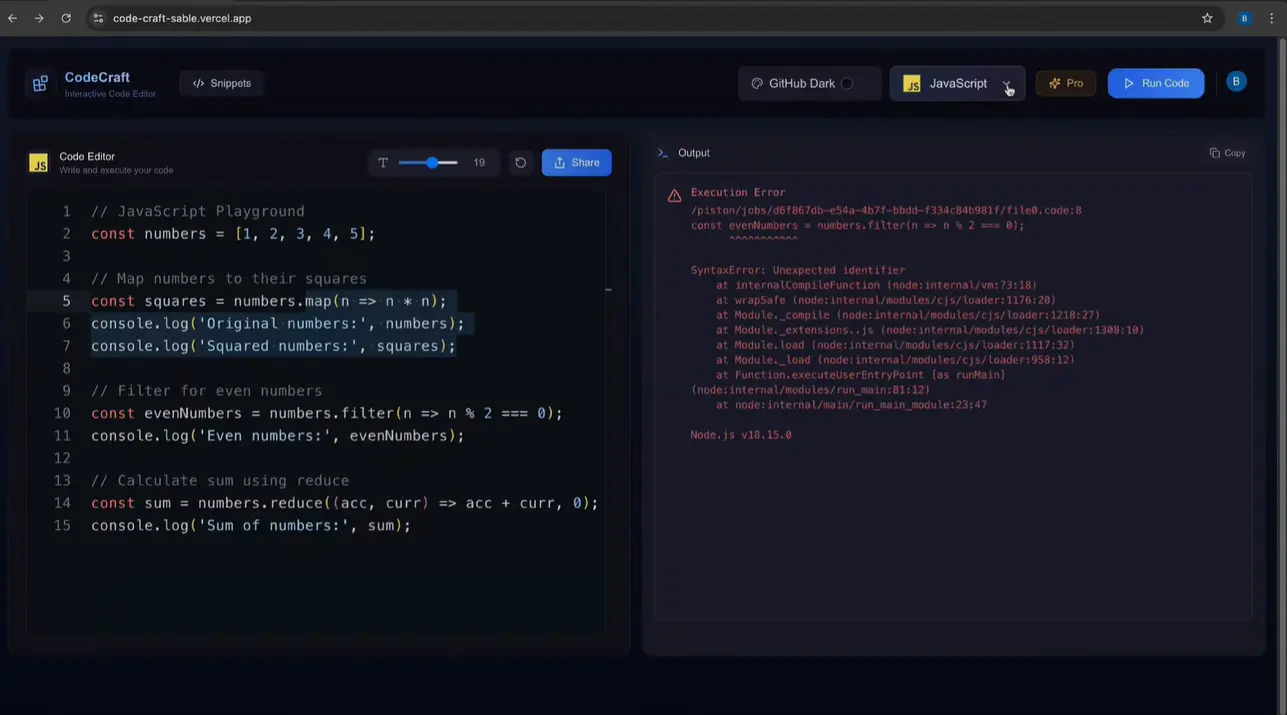Click the Execution Error warning icon

point(674,196)
